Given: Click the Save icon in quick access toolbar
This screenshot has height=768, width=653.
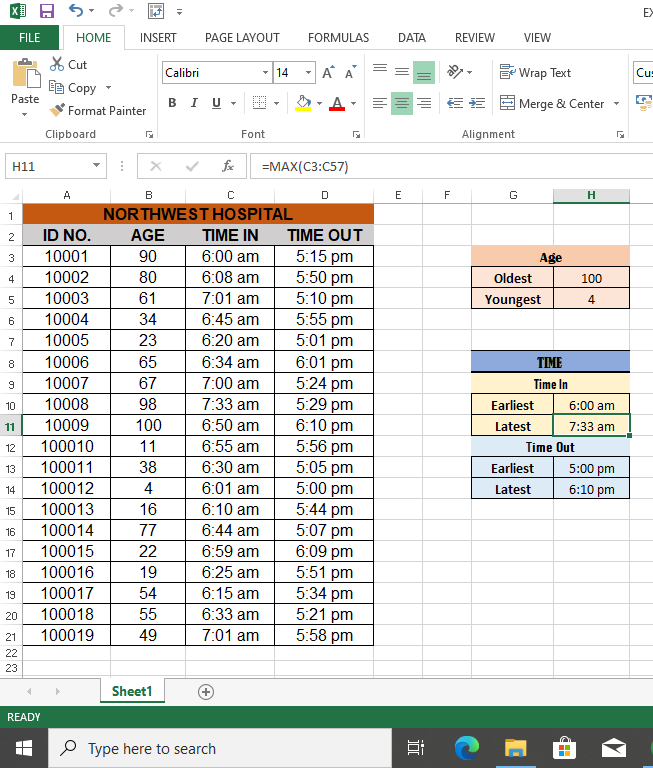Looking at the screenshot, I should [47, 11].
